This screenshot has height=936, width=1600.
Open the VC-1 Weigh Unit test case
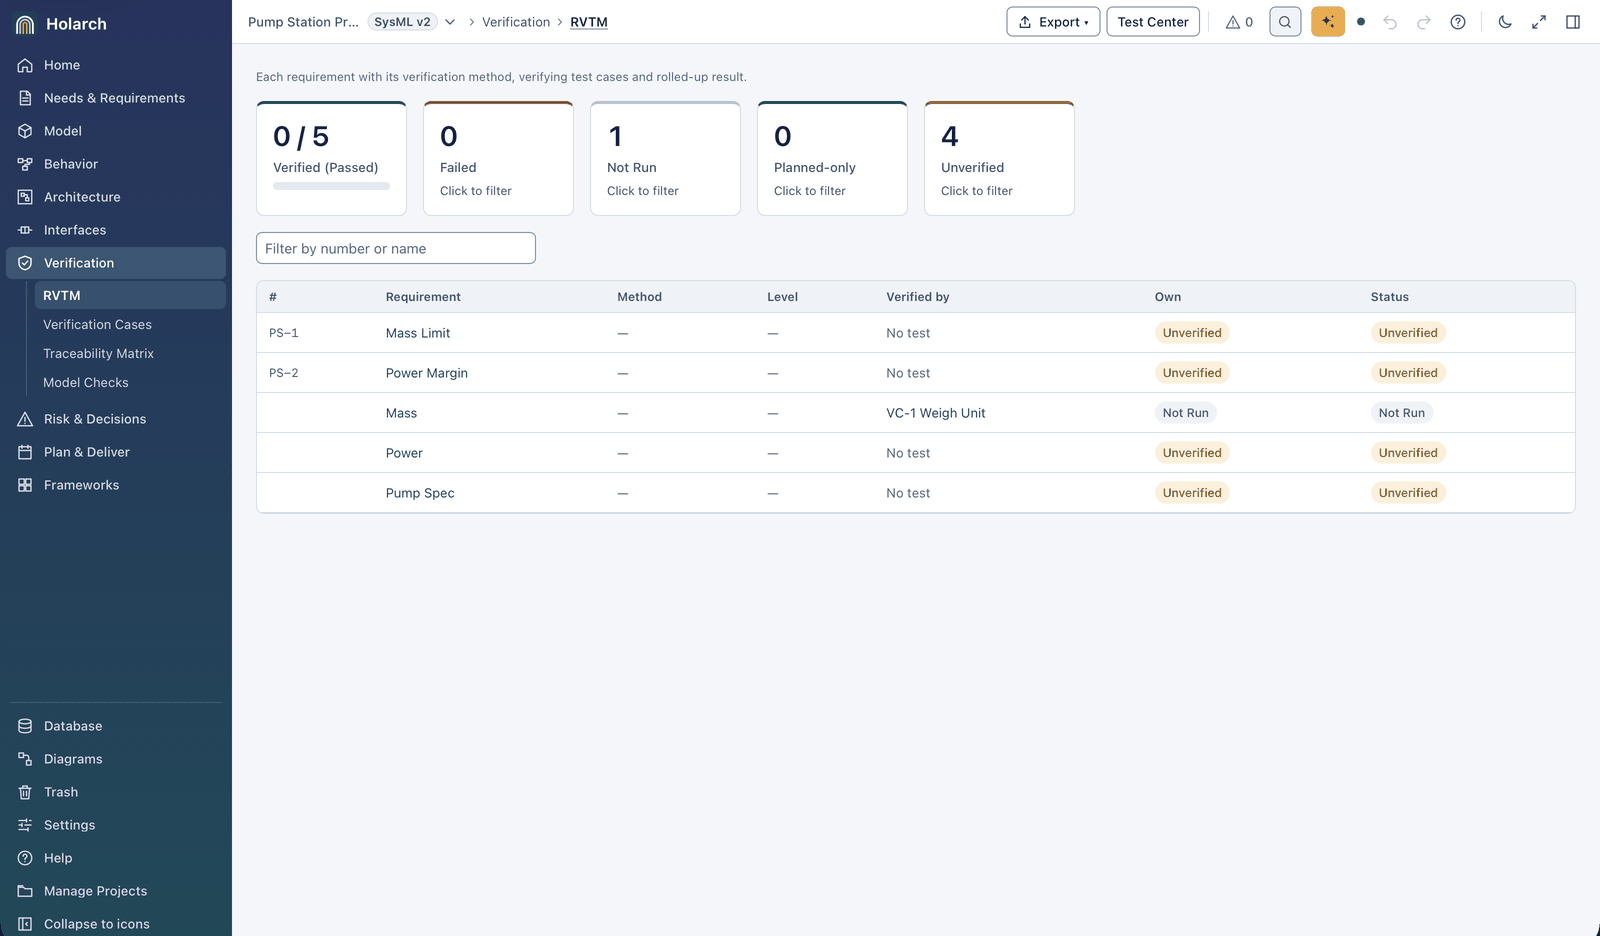[x=935, y=413]
